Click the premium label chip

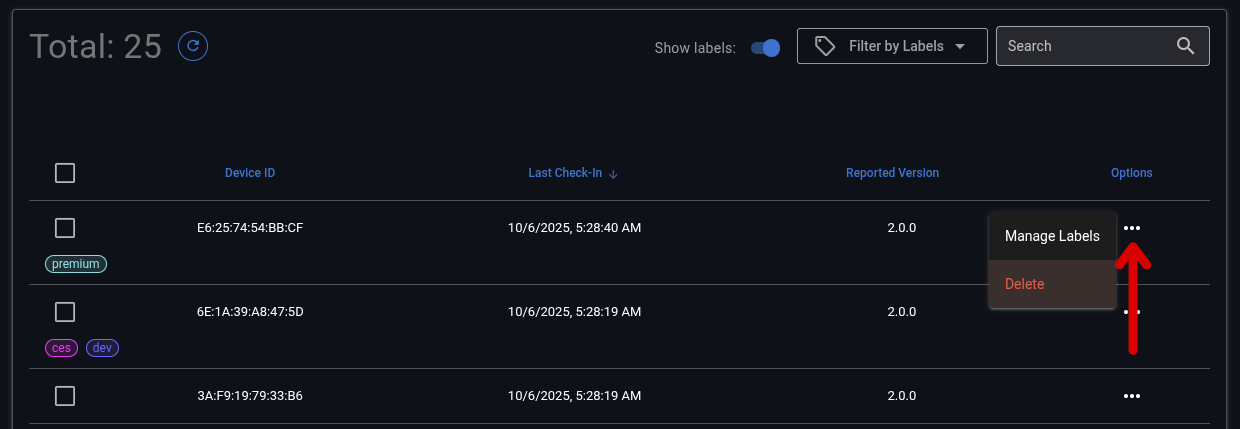(x=76, y=264)
